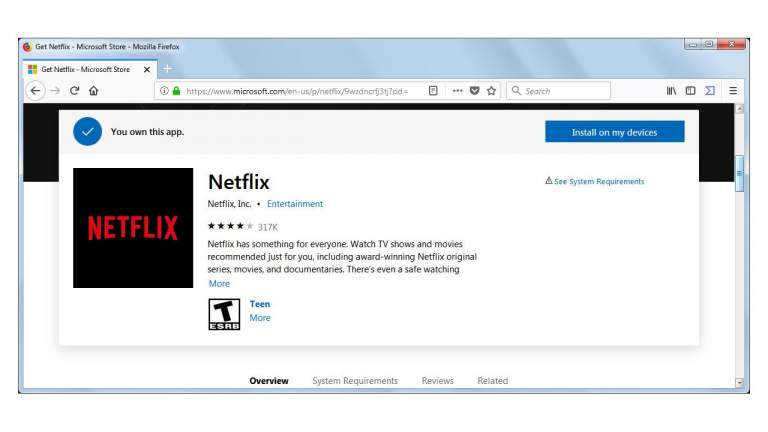Click the page scrollbar down arrow

pos(740,382)
